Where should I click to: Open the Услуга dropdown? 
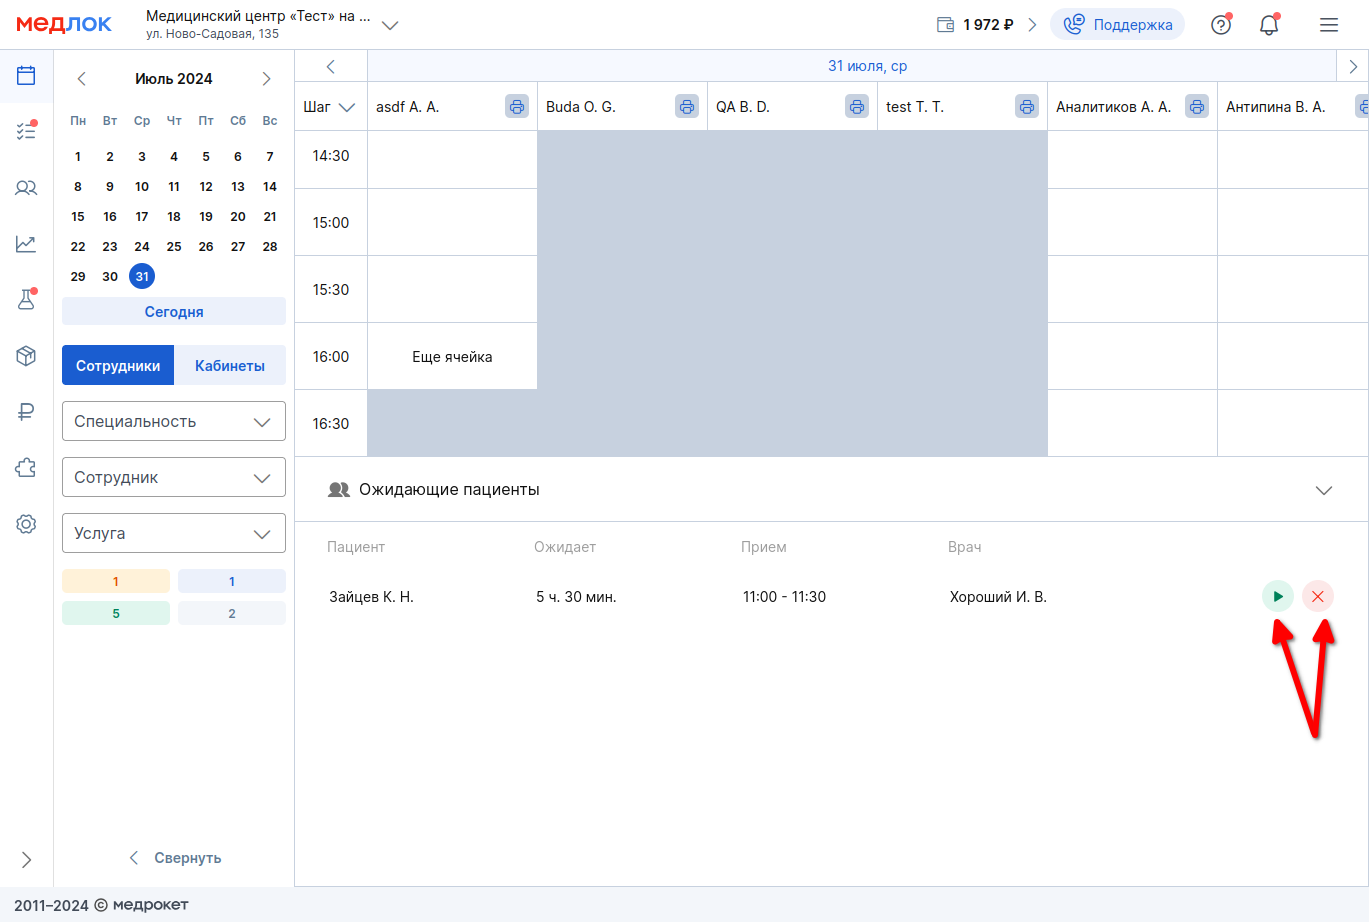(174, 534)
